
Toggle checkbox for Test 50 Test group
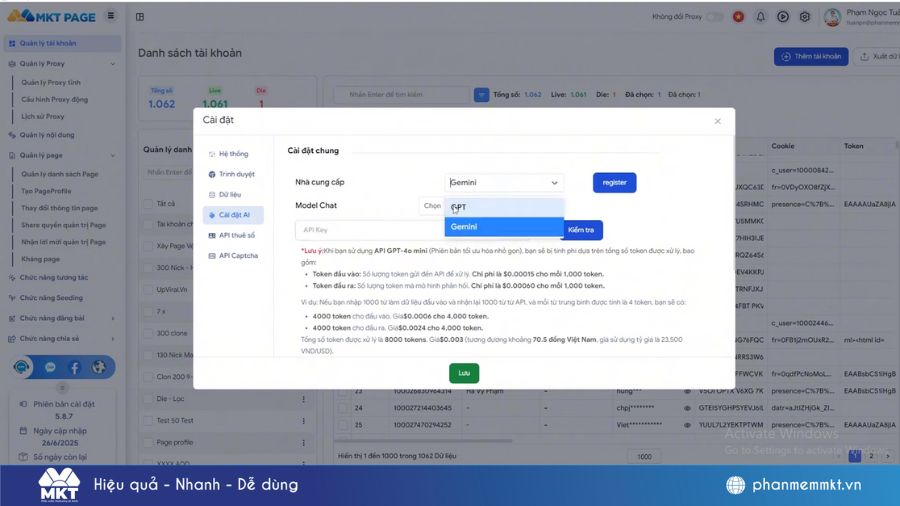148,421
